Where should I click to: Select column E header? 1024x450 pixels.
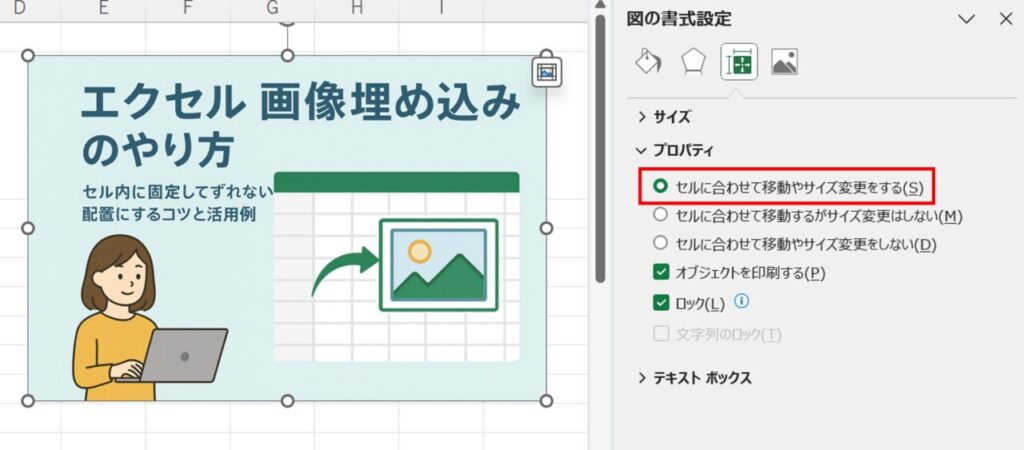click(103, 7)
